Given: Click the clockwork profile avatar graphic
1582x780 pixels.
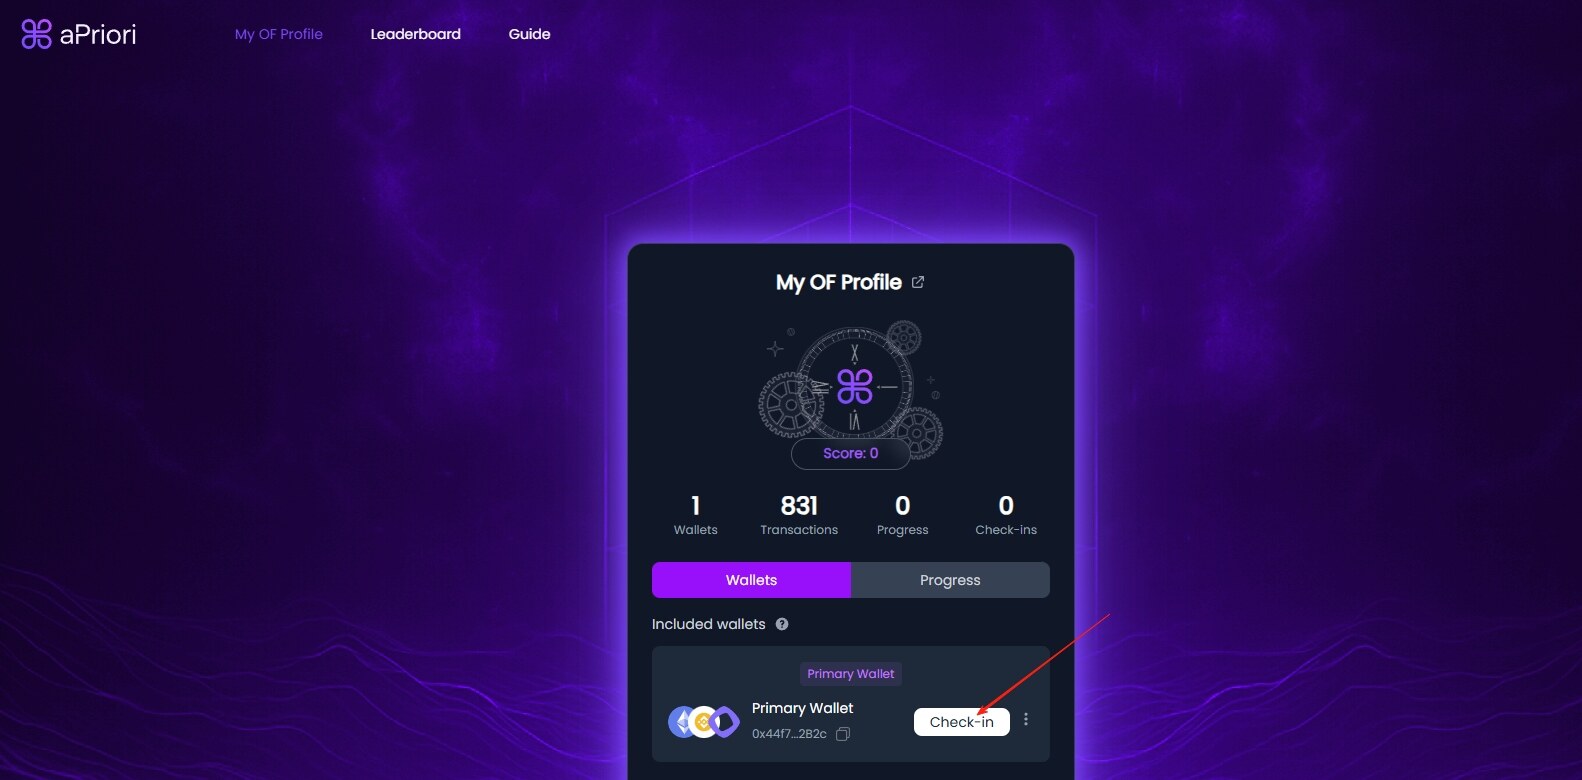Looking at the screenshot, I should click(x=851, y=388).
